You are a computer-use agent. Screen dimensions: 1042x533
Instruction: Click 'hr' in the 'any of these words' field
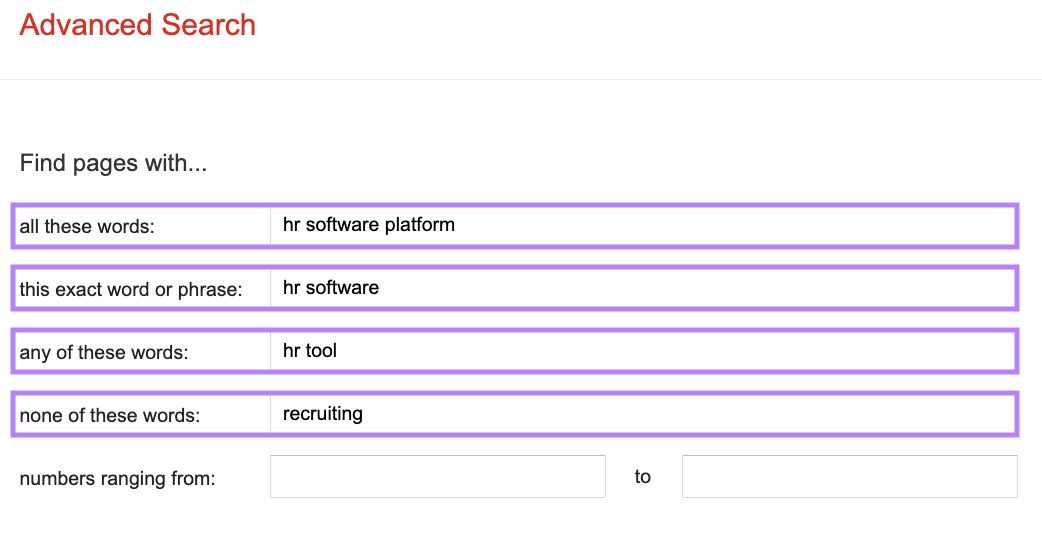pos(291,351)
